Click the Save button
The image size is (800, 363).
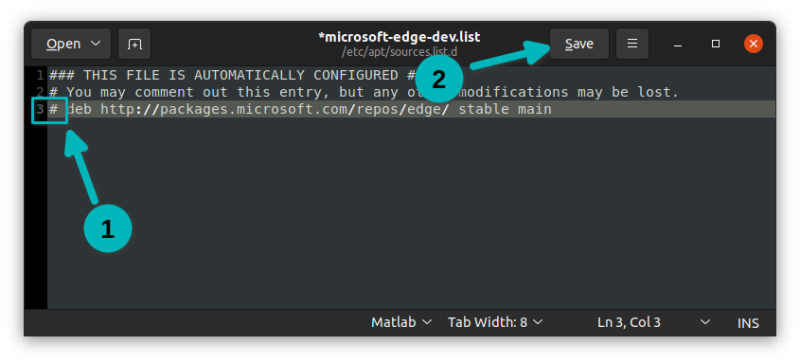(x=579, y=44)
